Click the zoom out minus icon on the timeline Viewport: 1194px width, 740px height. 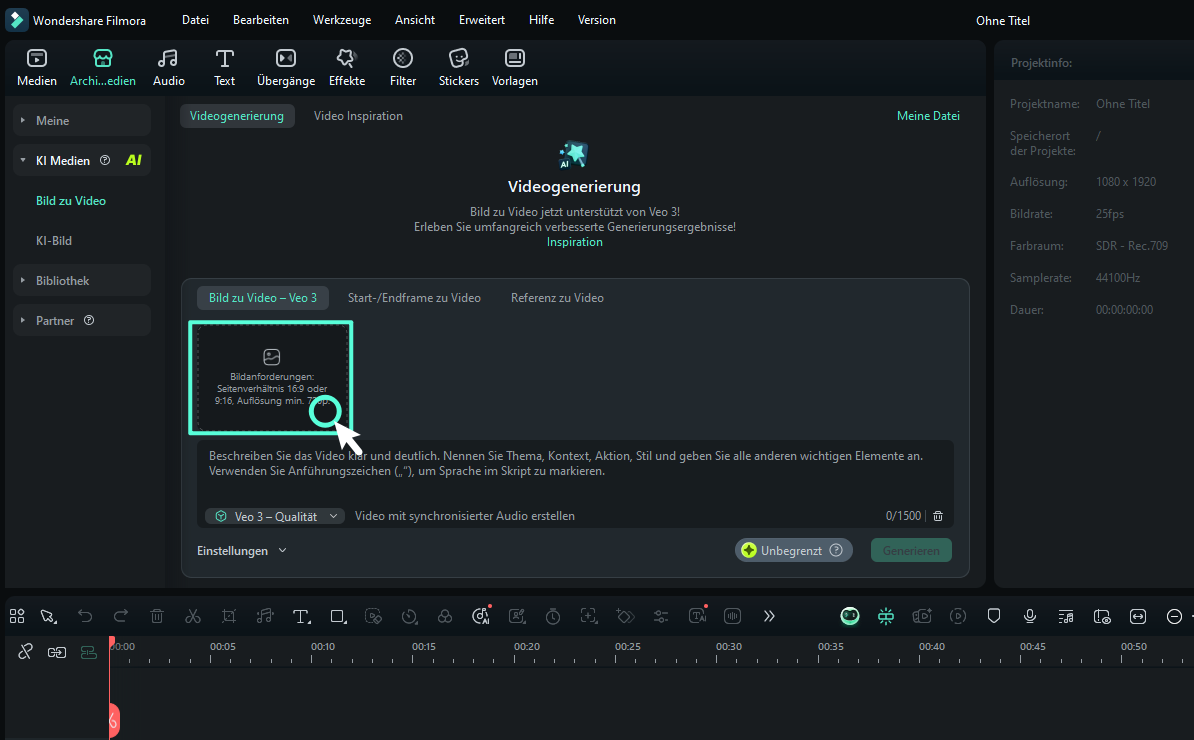click(x=1174, y=616)
